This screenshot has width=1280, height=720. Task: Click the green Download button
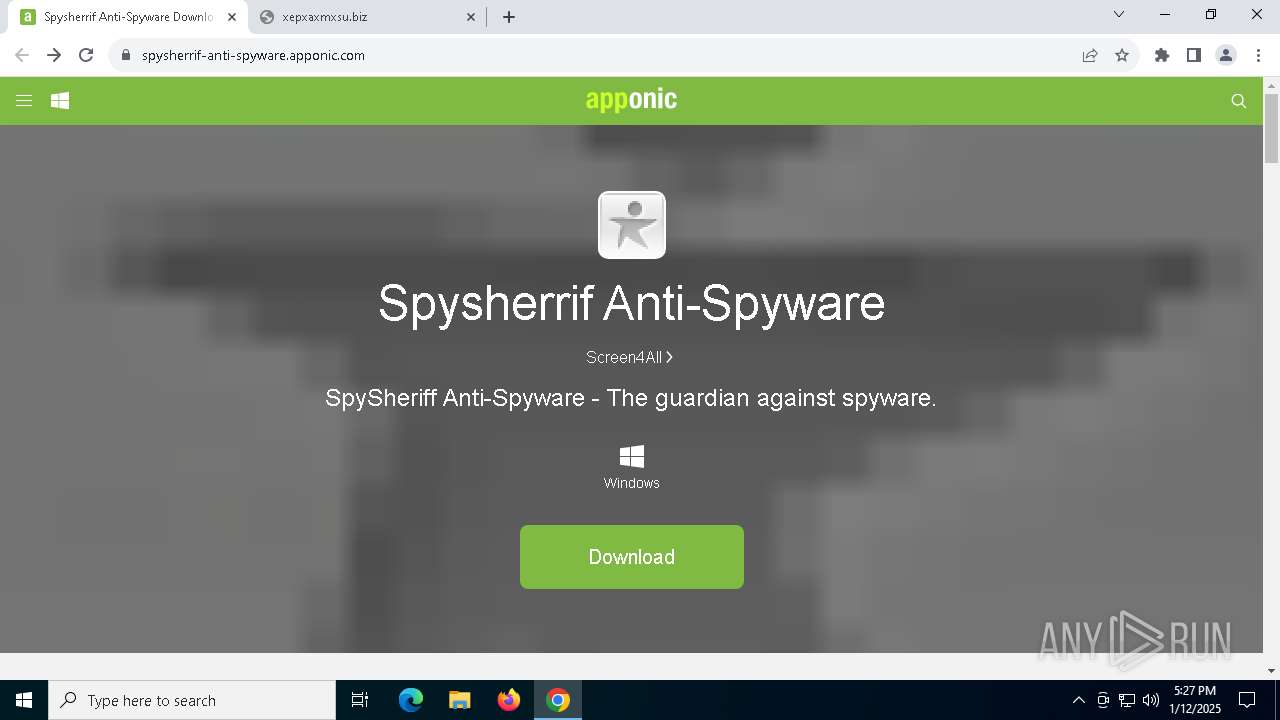click(x=632, y=557)
